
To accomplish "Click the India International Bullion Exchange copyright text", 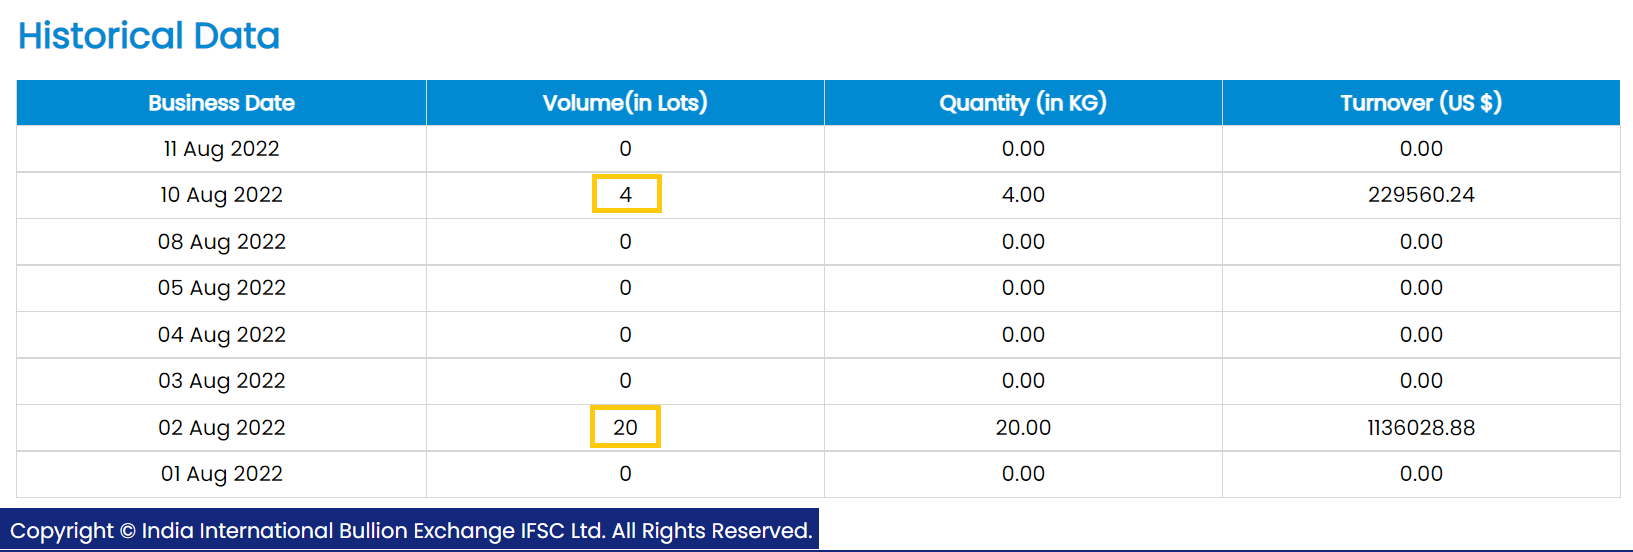I will [x=411, y=531].
